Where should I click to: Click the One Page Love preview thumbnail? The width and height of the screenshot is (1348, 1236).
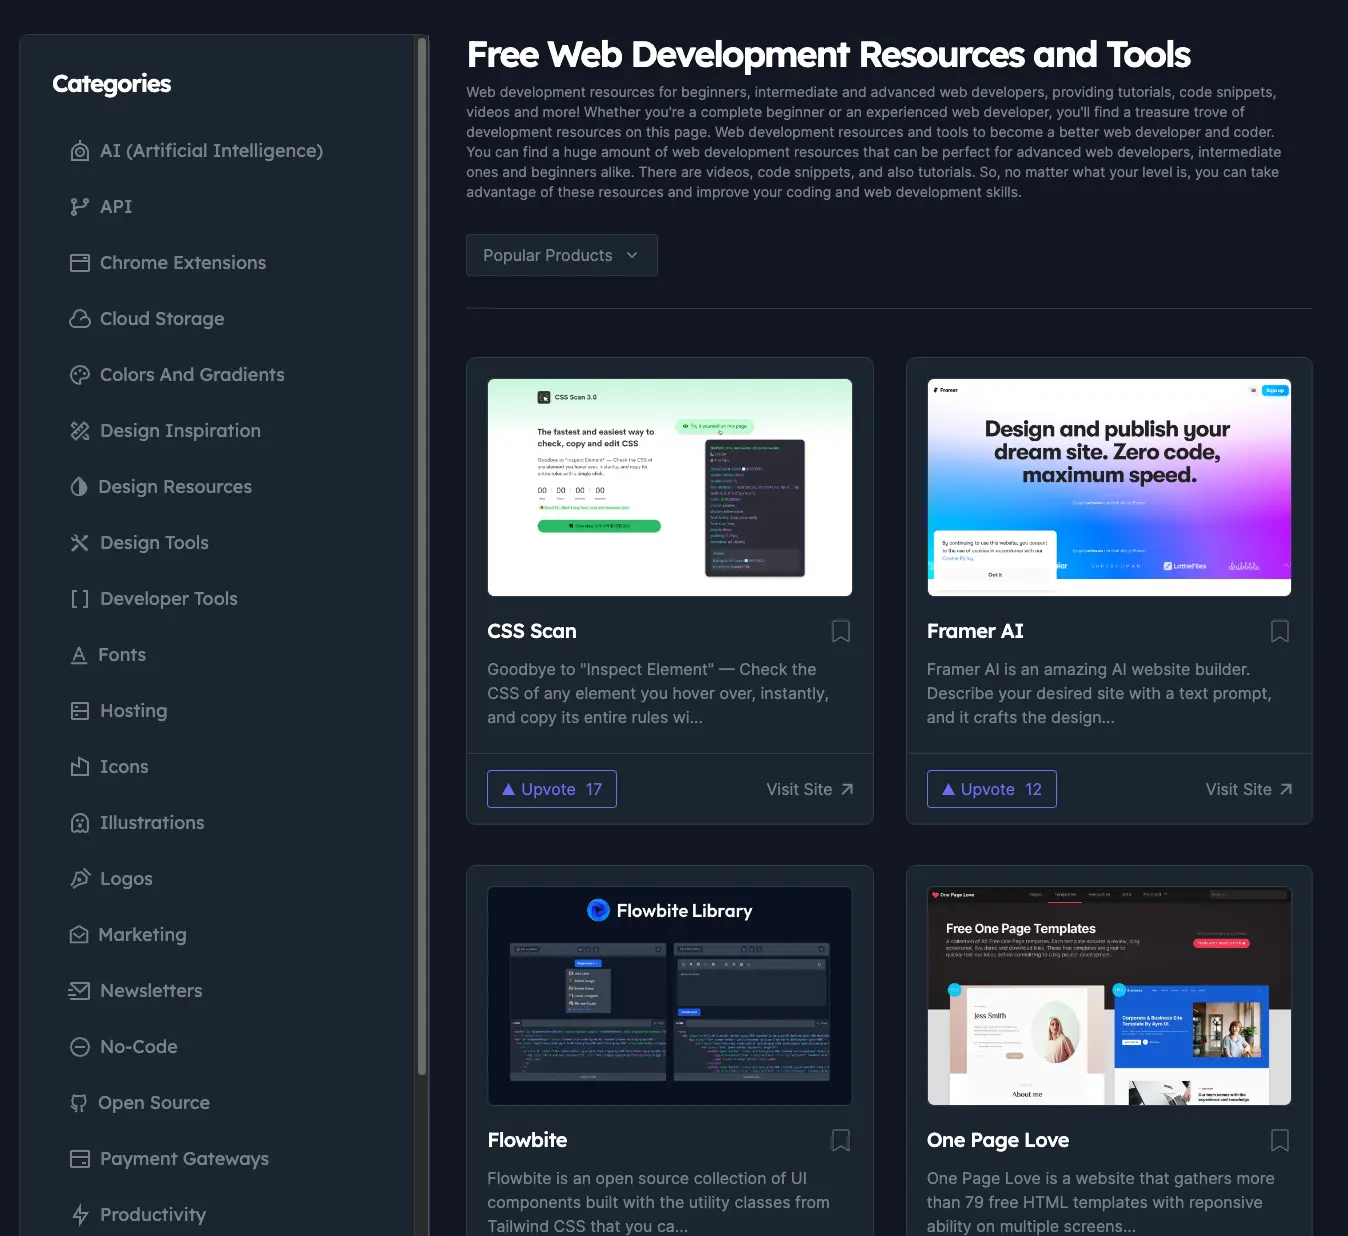point(1109,996)
